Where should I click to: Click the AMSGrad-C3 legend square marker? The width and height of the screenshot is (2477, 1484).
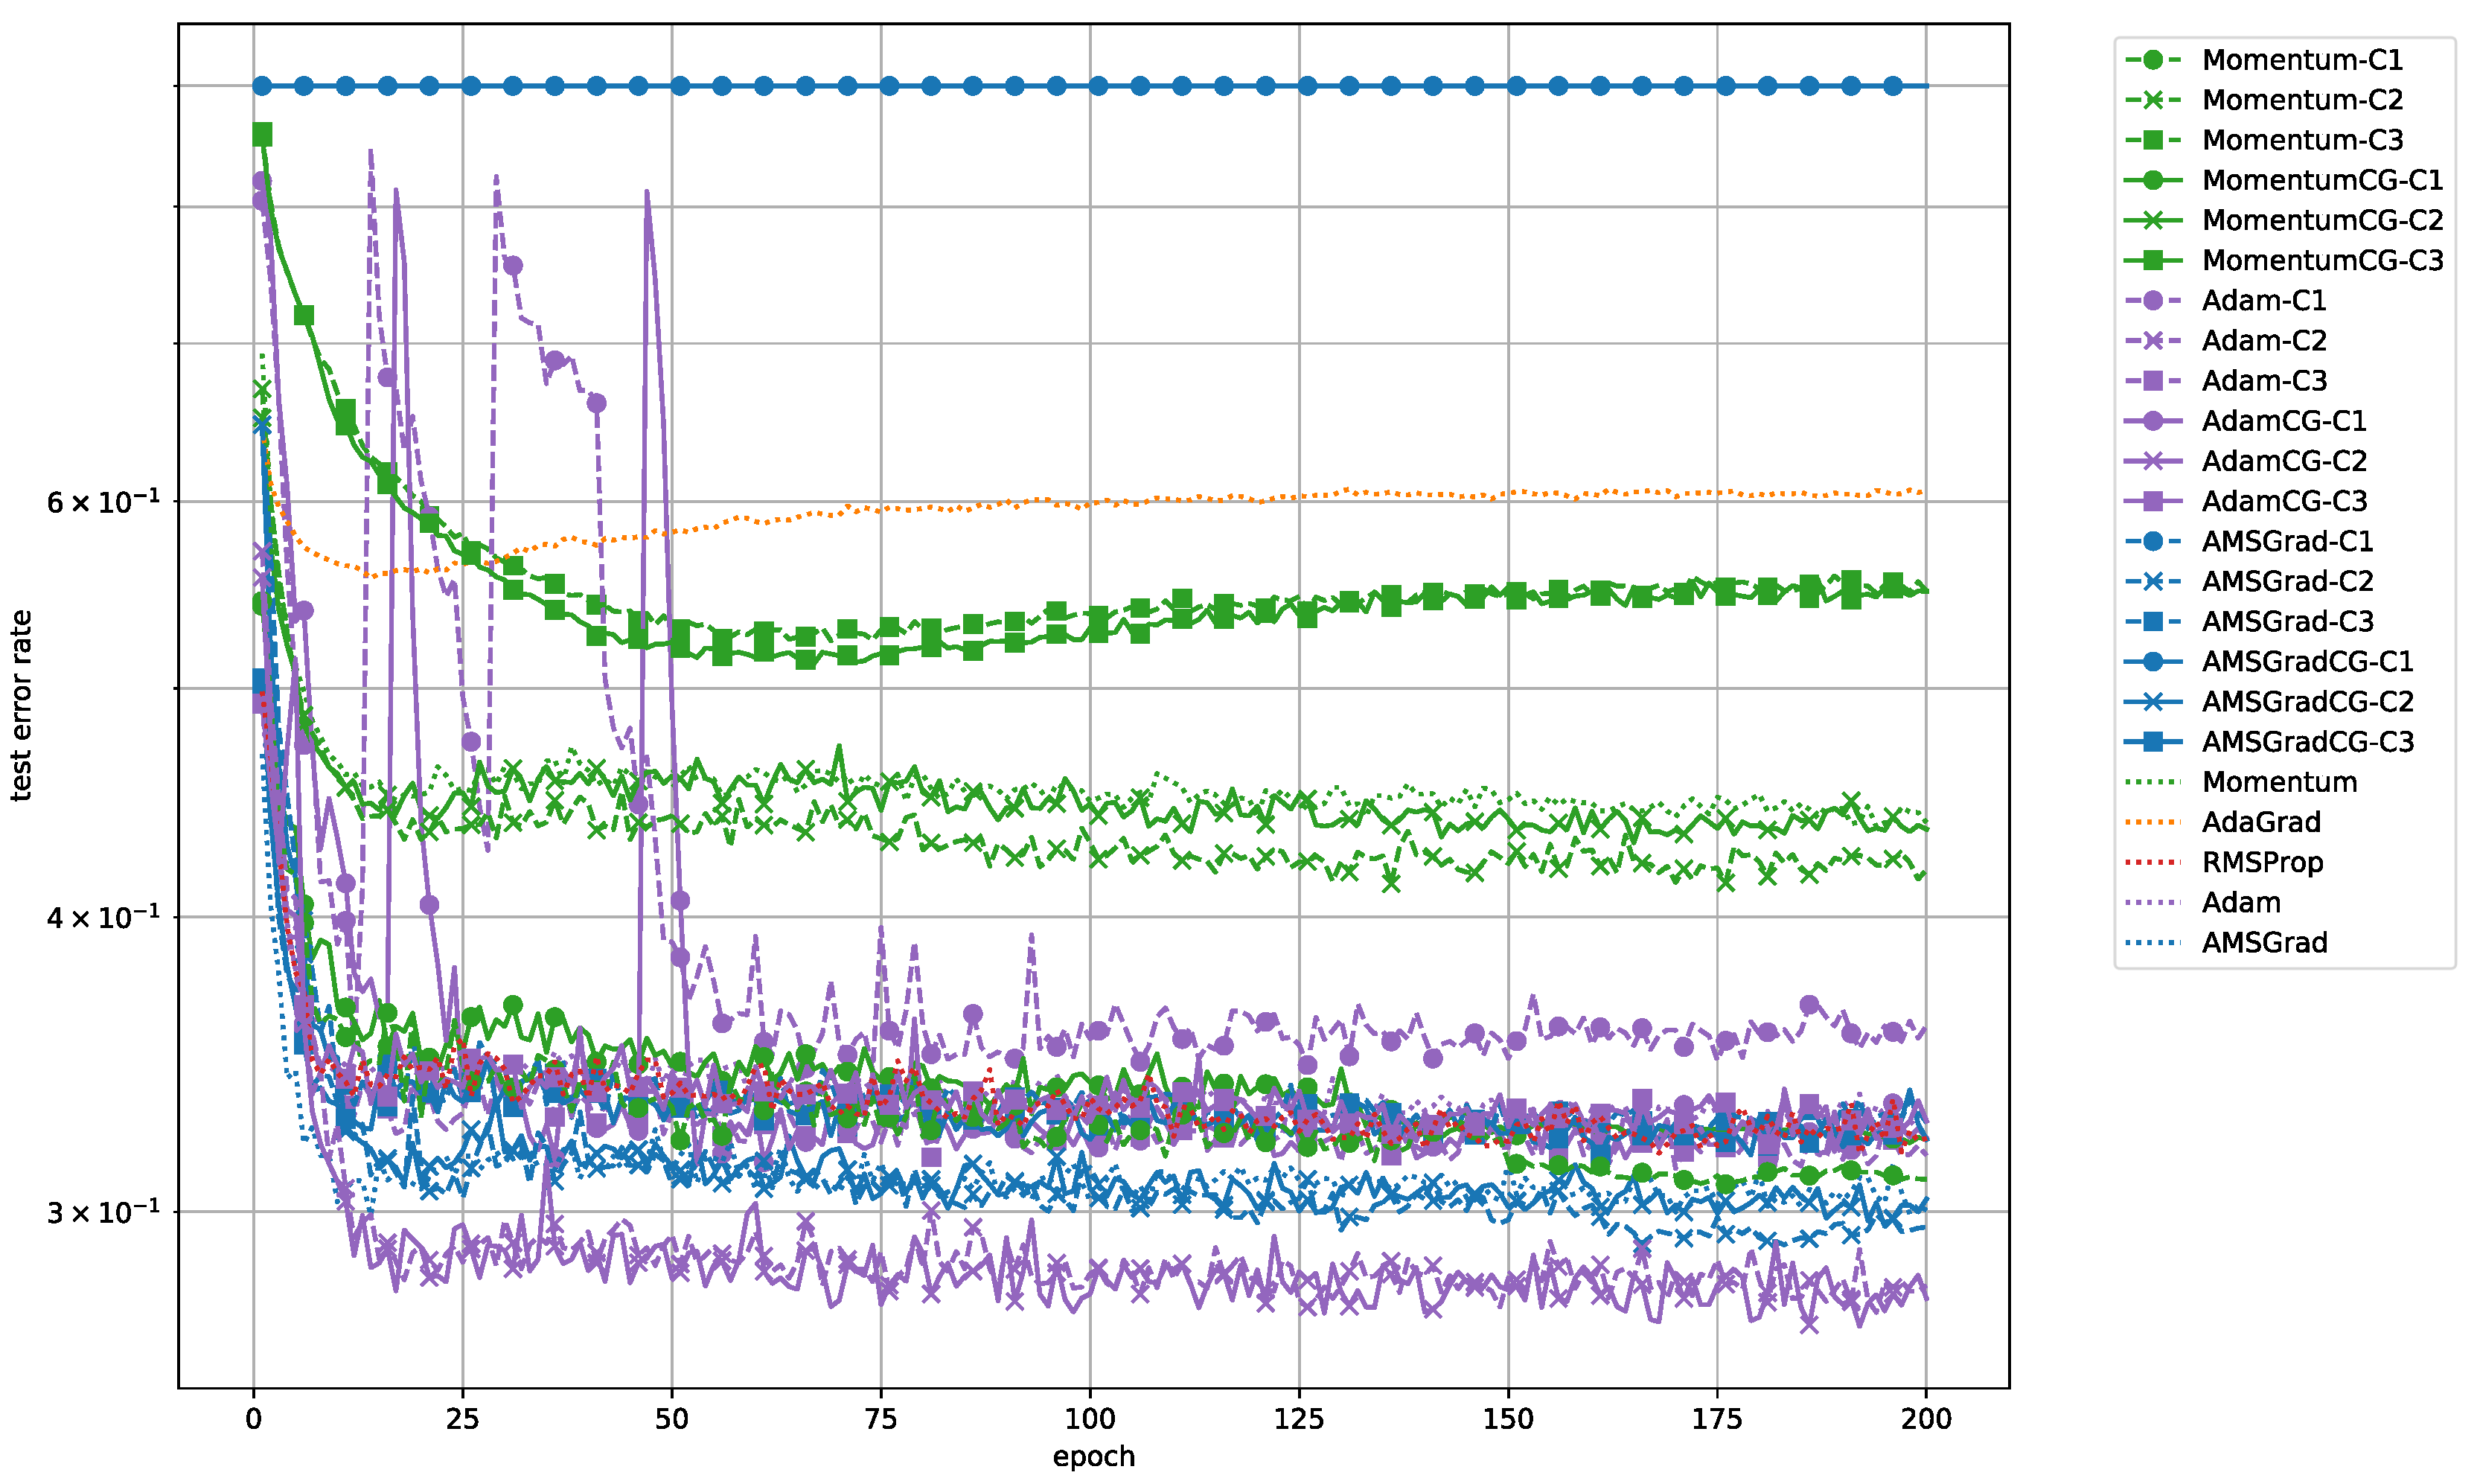tap(2153, 621)
